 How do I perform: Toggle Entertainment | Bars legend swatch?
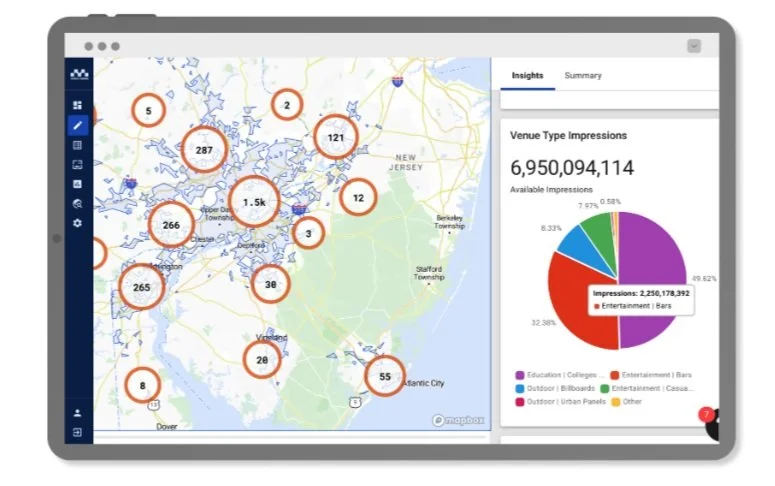pos(614,375)
